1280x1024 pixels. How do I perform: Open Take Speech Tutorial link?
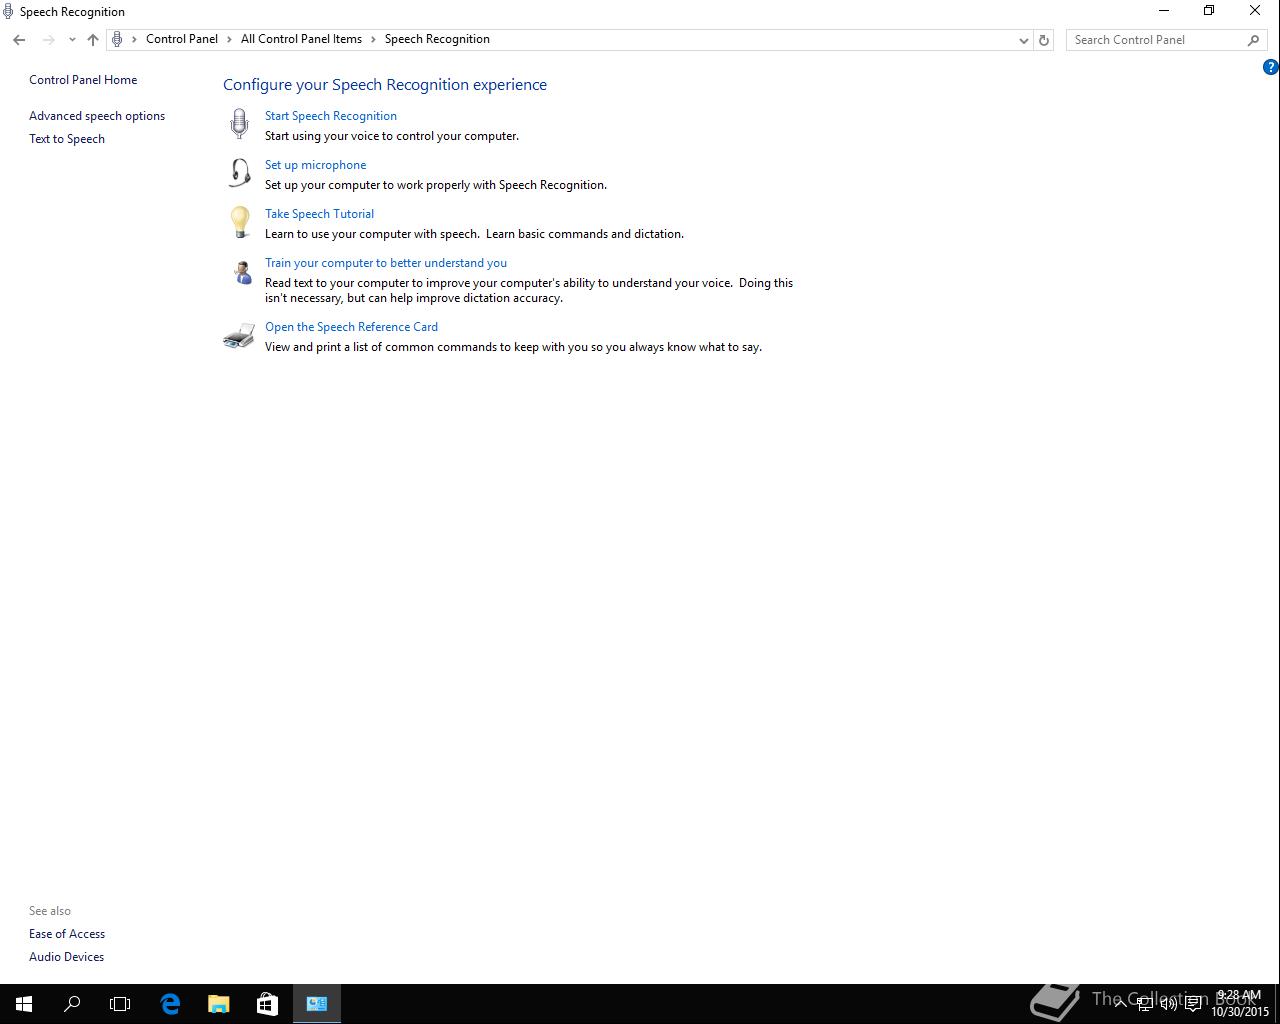(x=319, y=214)
